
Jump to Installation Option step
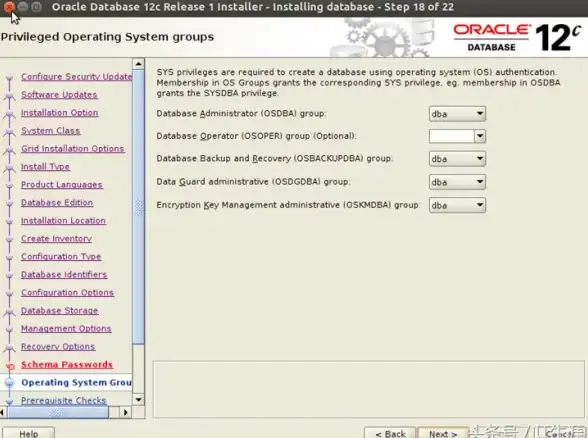(60, 112)
